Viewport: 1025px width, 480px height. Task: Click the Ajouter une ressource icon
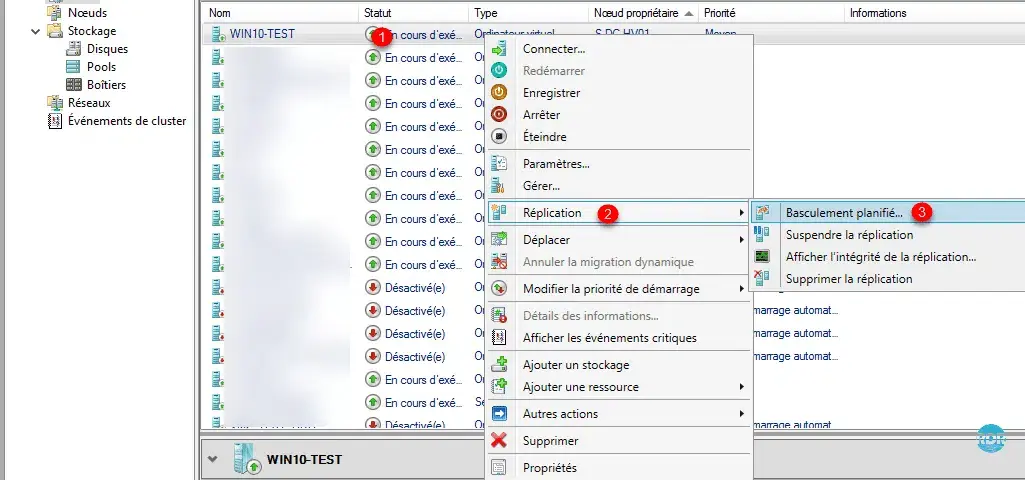click(x=499, y=386)
